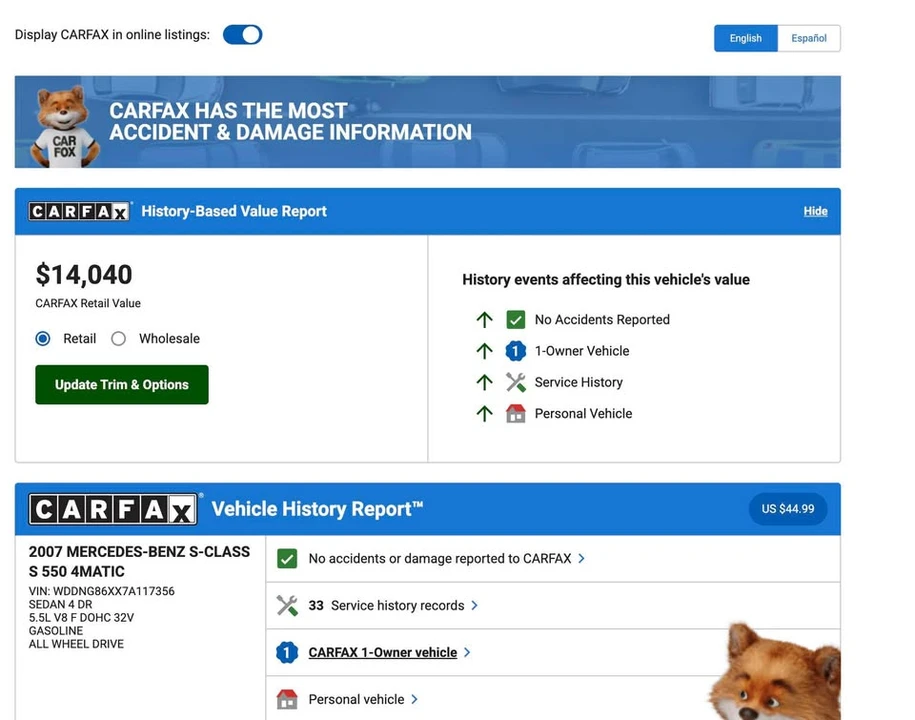Image resolution: width=915 pixels, height=720 pixels.
Task: Click the No Accidents Reported label
Action: (x=602, y=320)
